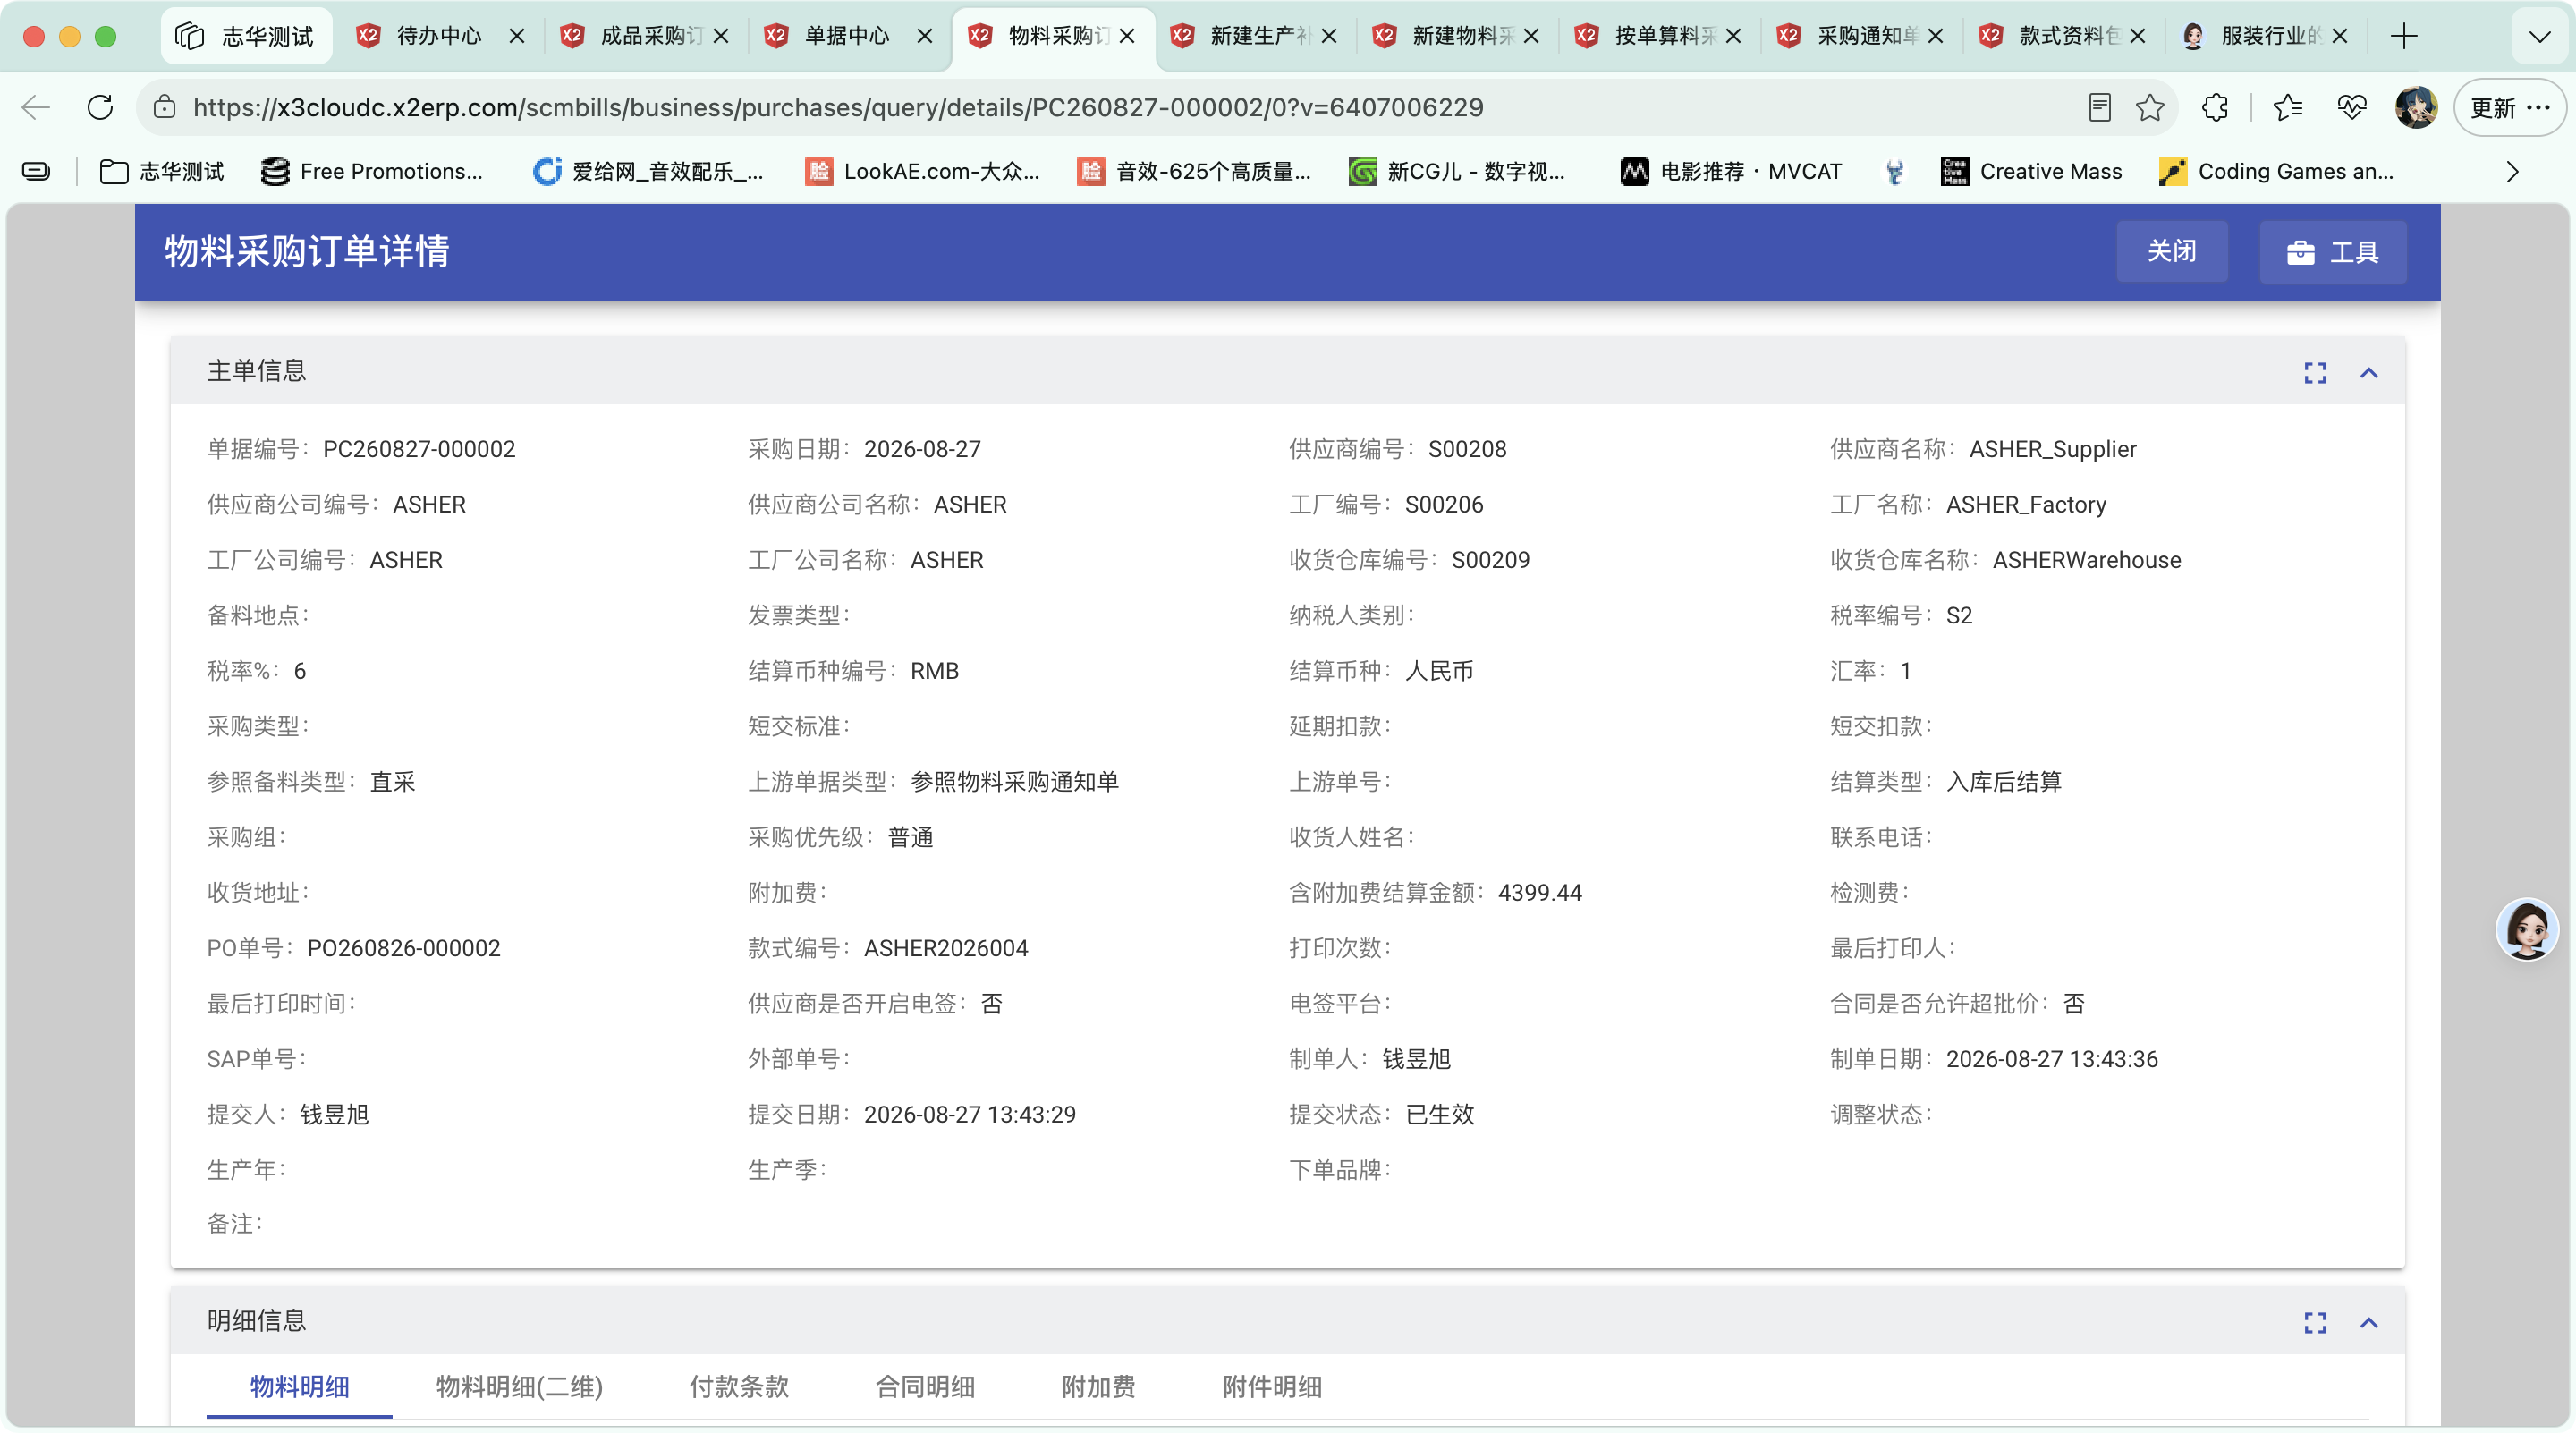This screenshot has width=2576, height=1433.
Task: Open the sidebar toggle icon in bookmarks bar
Action: (x=36, y=172)
